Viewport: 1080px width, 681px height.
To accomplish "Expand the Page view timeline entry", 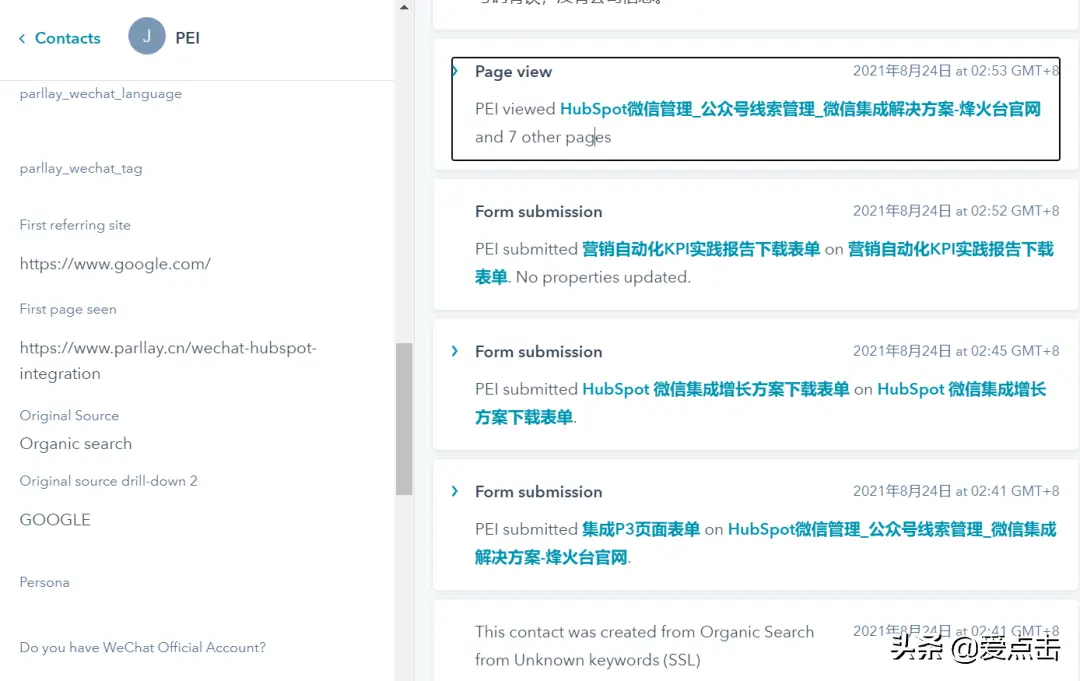I will (455, 72).
